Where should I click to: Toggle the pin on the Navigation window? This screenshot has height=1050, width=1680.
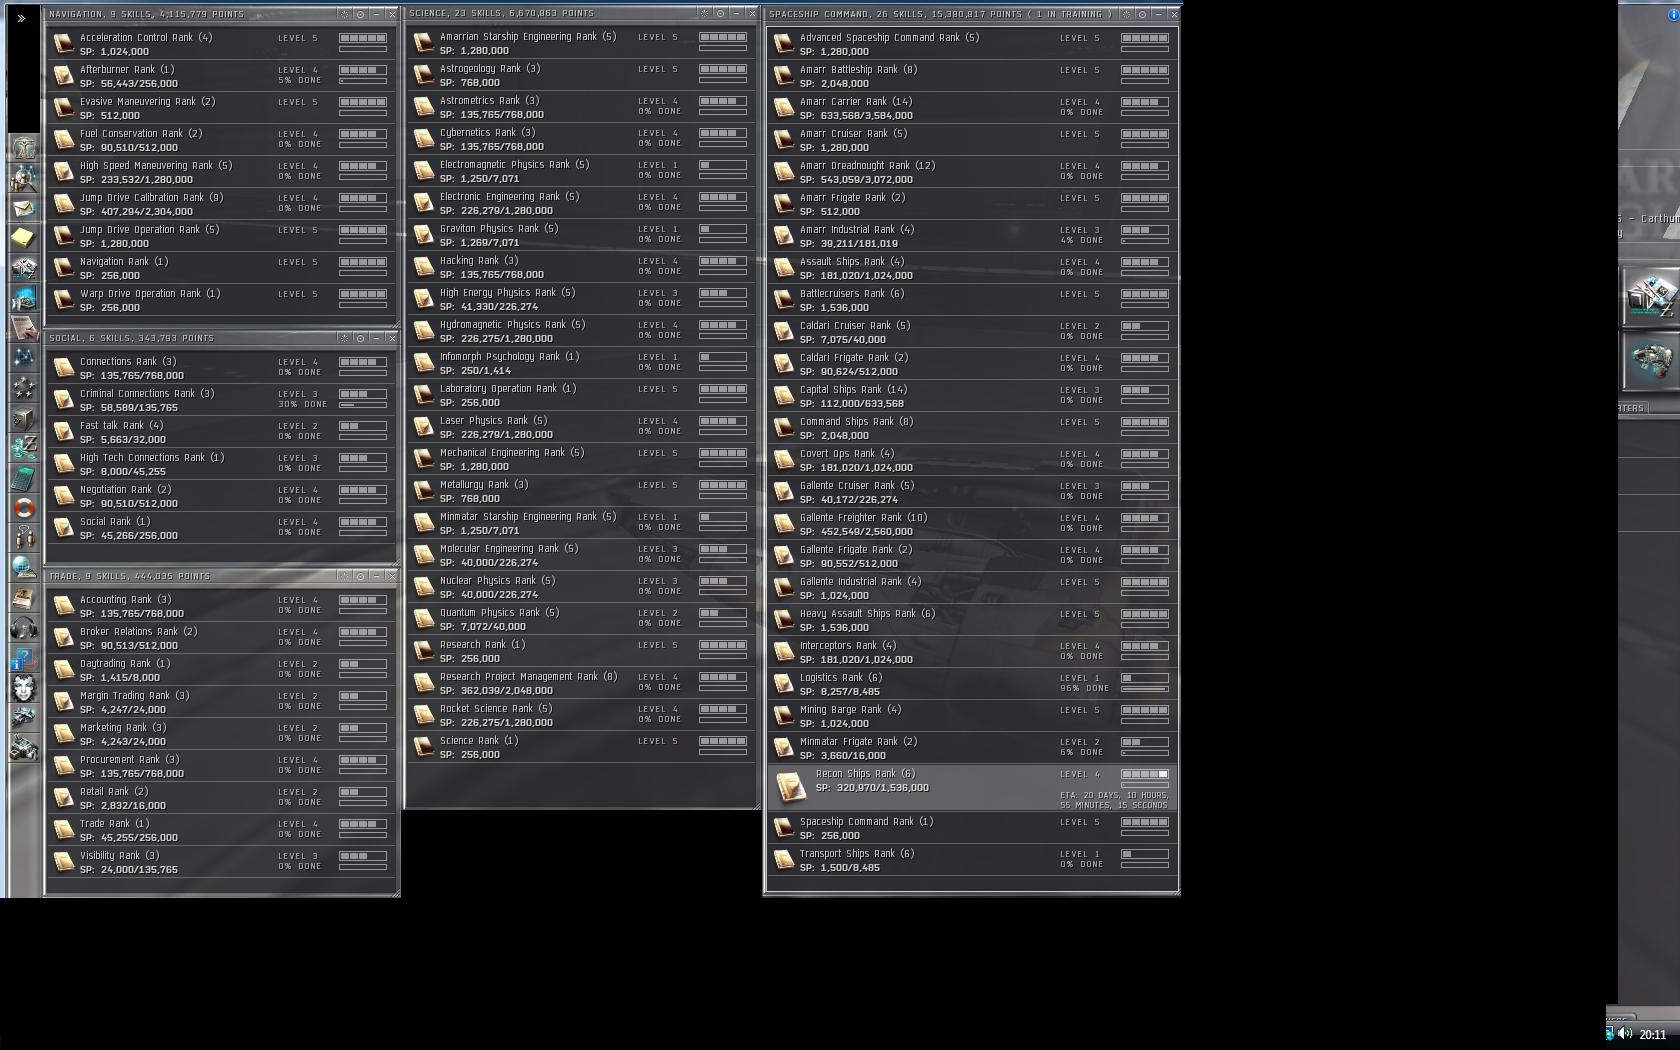[345, 14]
